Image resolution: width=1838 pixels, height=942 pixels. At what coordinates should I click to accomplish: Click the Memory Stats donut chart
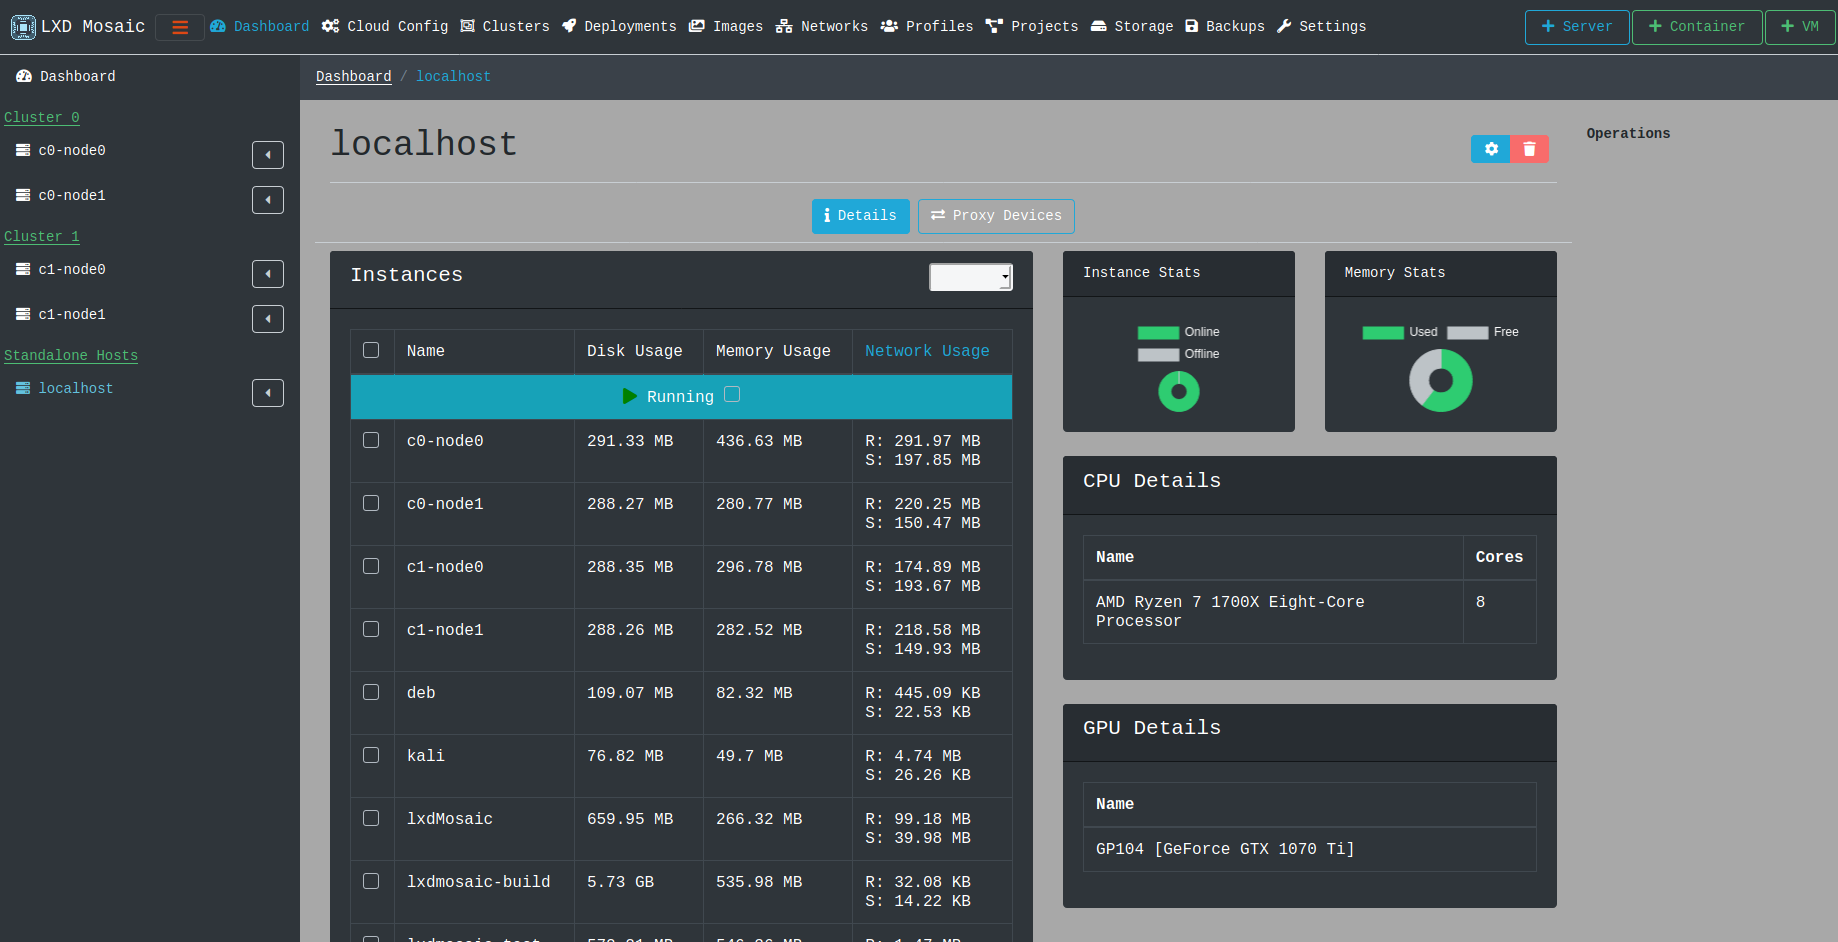[1440, 380]
